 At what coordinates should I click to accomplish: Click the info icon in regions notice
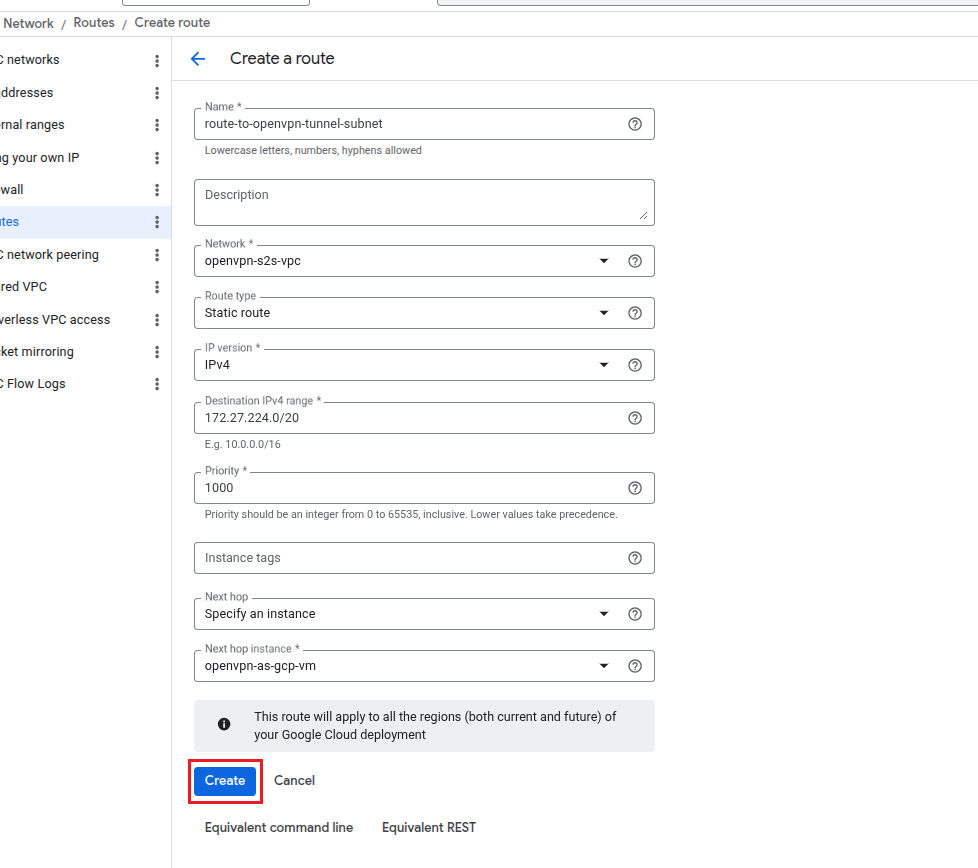[x=224, y=724]
